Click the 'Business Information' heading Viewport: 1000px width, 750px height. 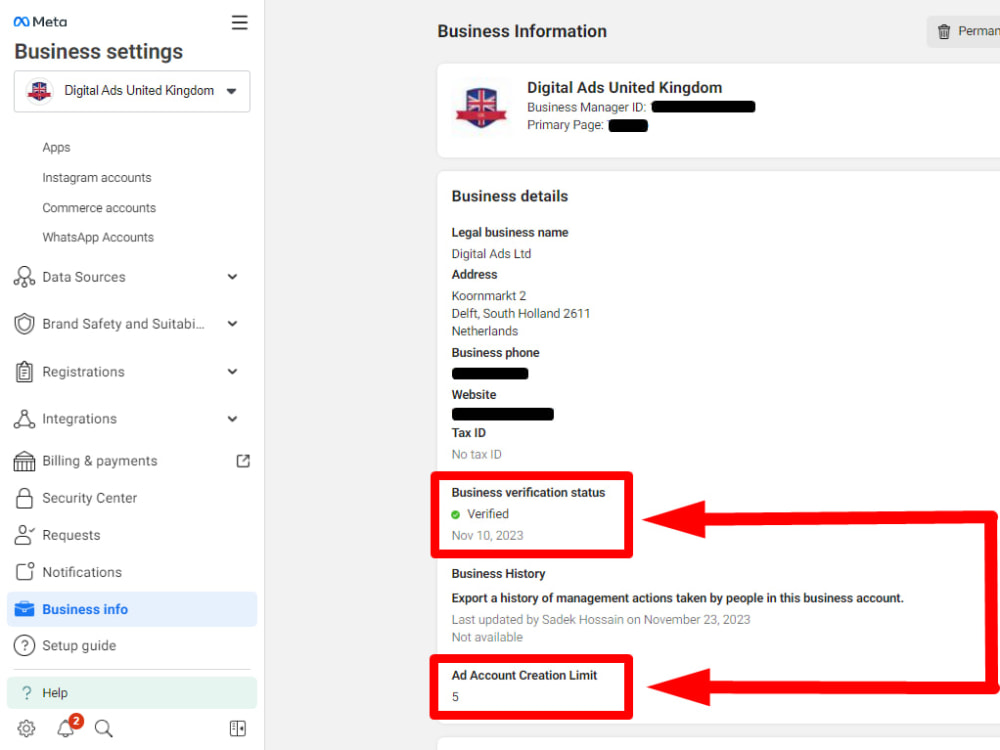[522, 31]
